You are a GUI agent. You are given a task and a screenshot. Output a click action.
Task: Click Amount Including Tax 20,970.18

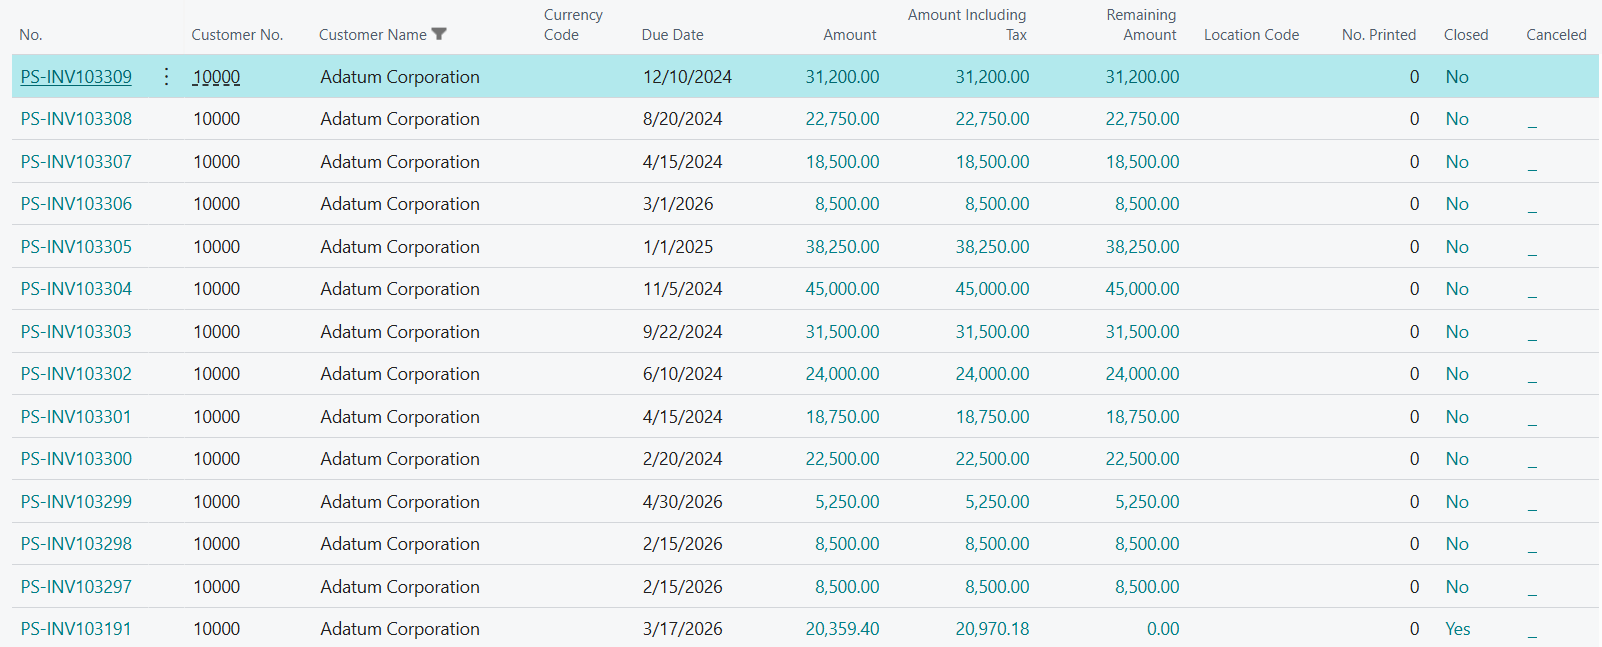(x=992, y=629)
